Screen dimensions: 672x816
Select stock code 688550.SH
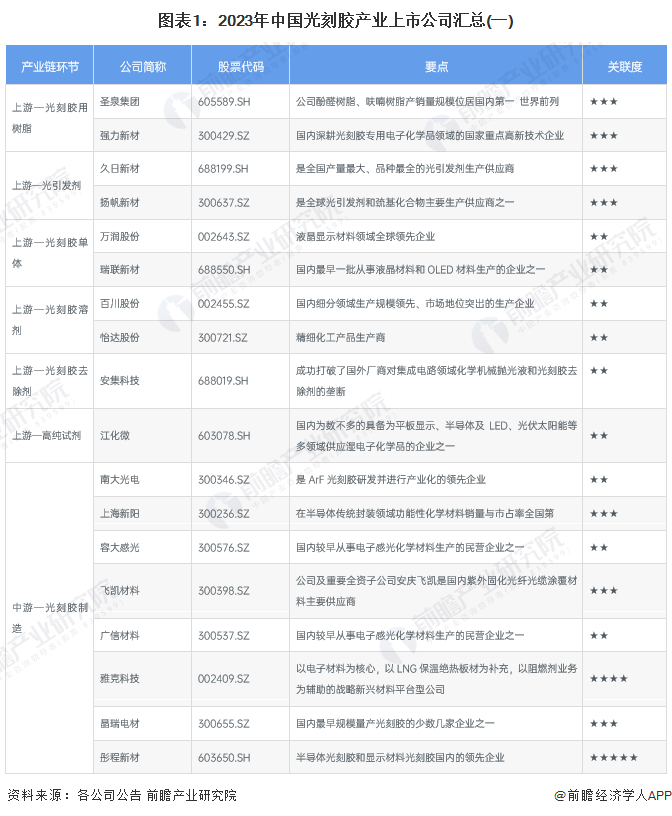224,270
